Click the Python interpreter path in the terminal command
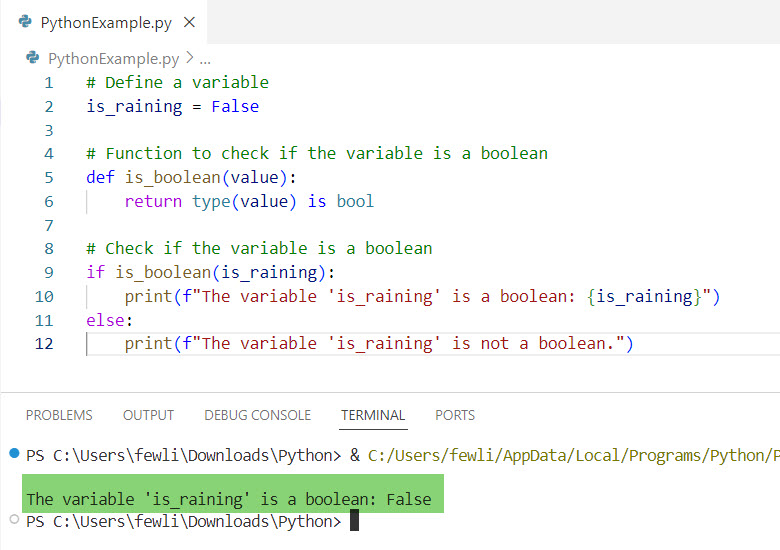The height and width of the screenshot is (550, 780). [574, 456]
